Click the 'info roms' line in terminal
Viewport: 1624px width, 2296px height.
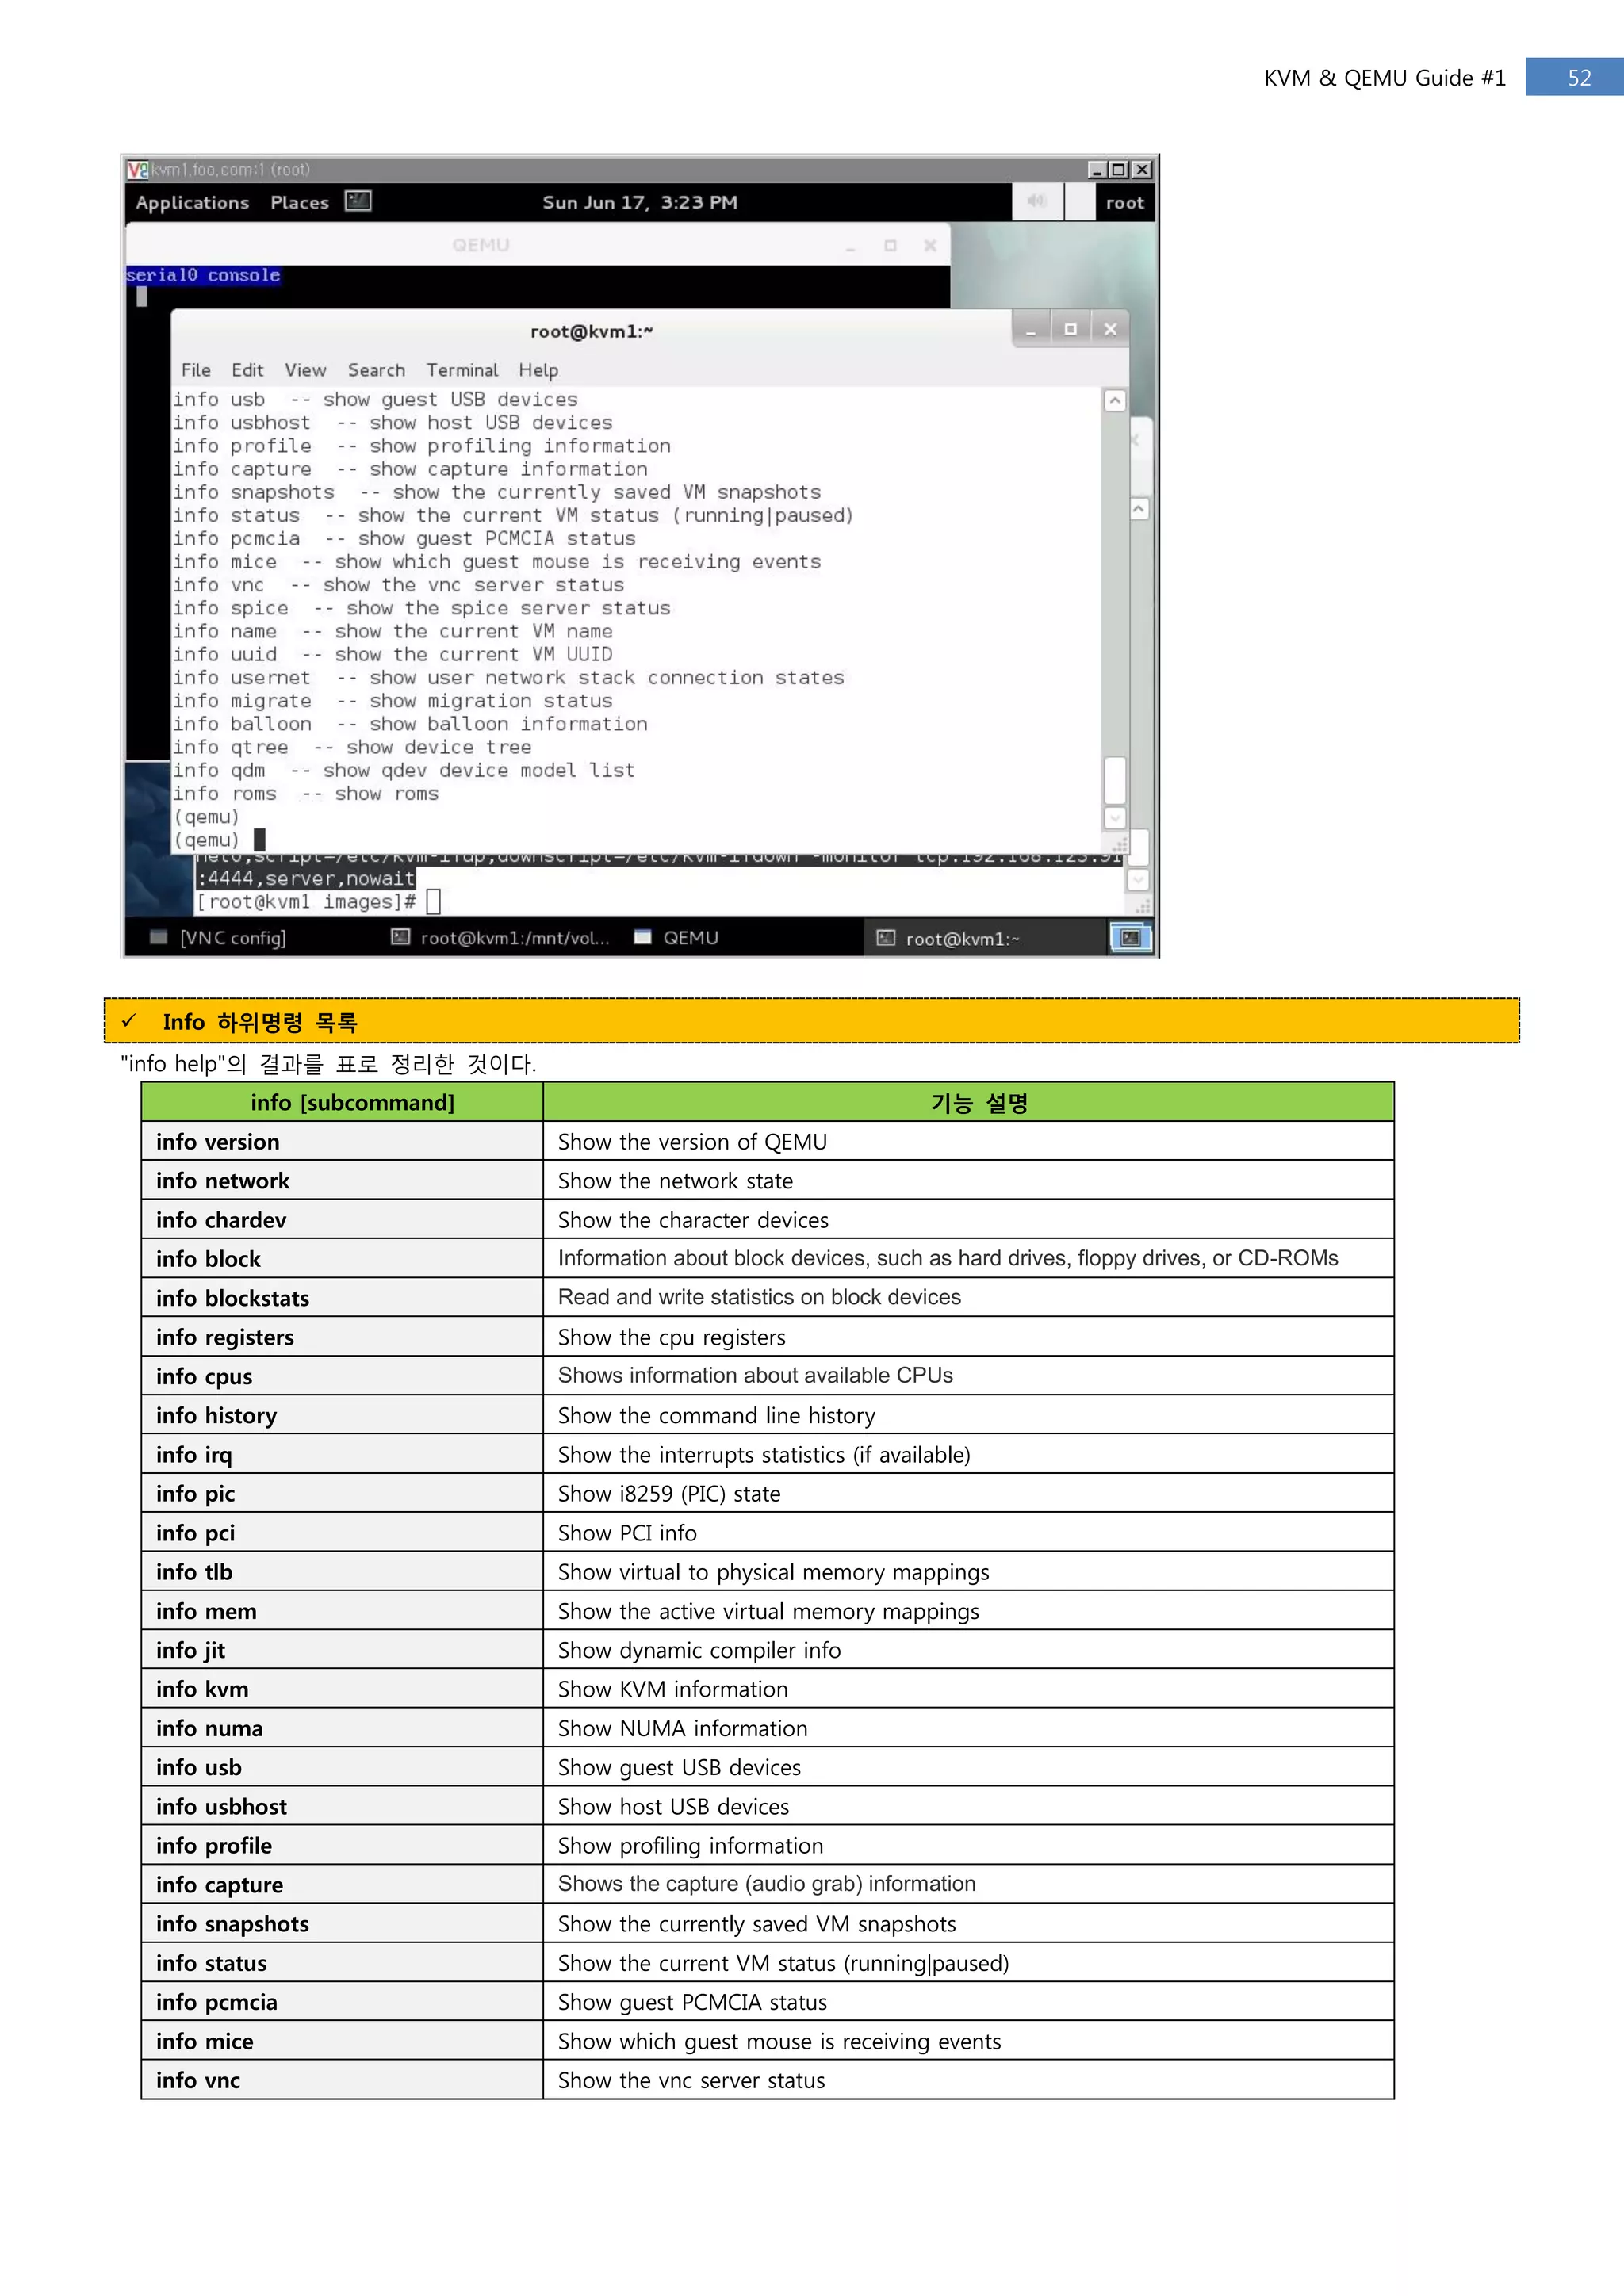[306, 794]
